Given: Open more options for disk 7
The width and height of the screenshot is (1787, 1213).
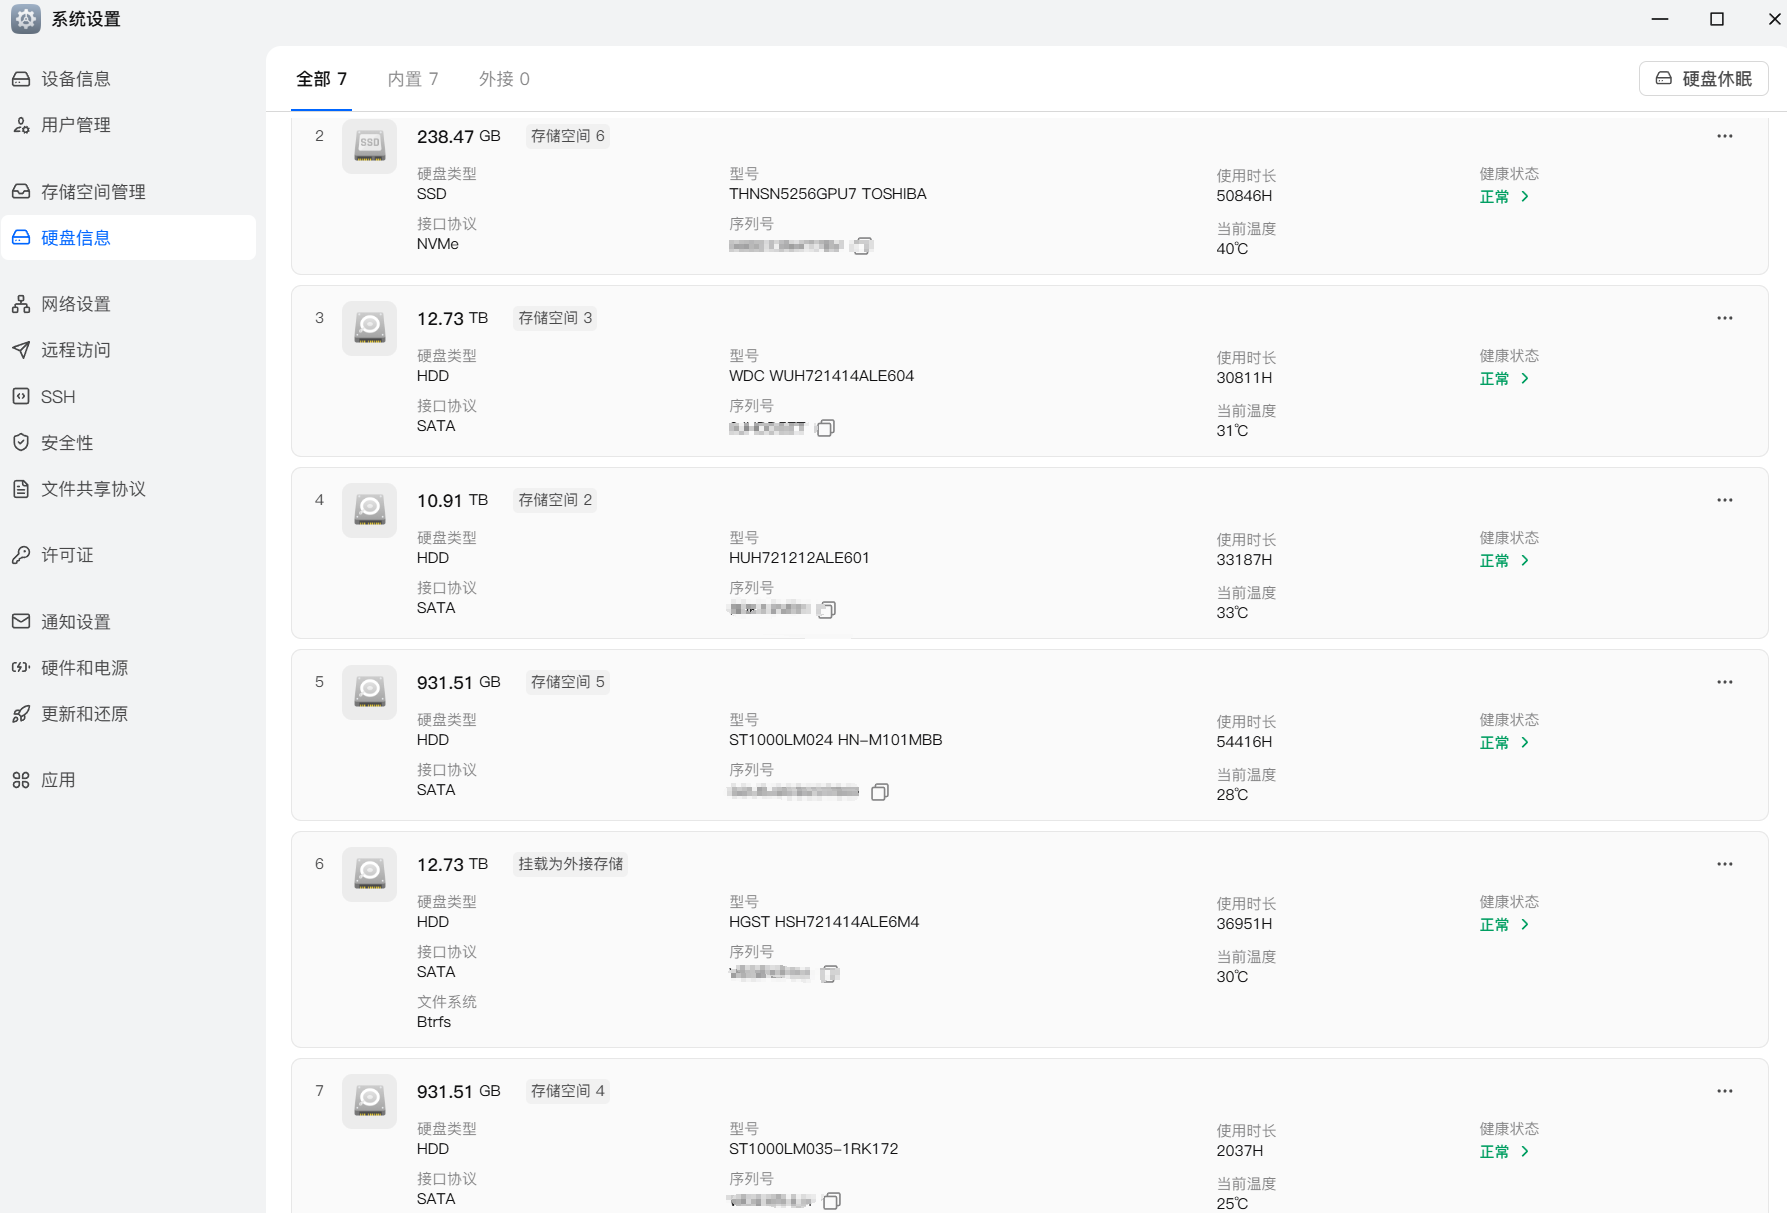Looking at the screenshot, I should pyautogui.click(x=1724, y=1091).
